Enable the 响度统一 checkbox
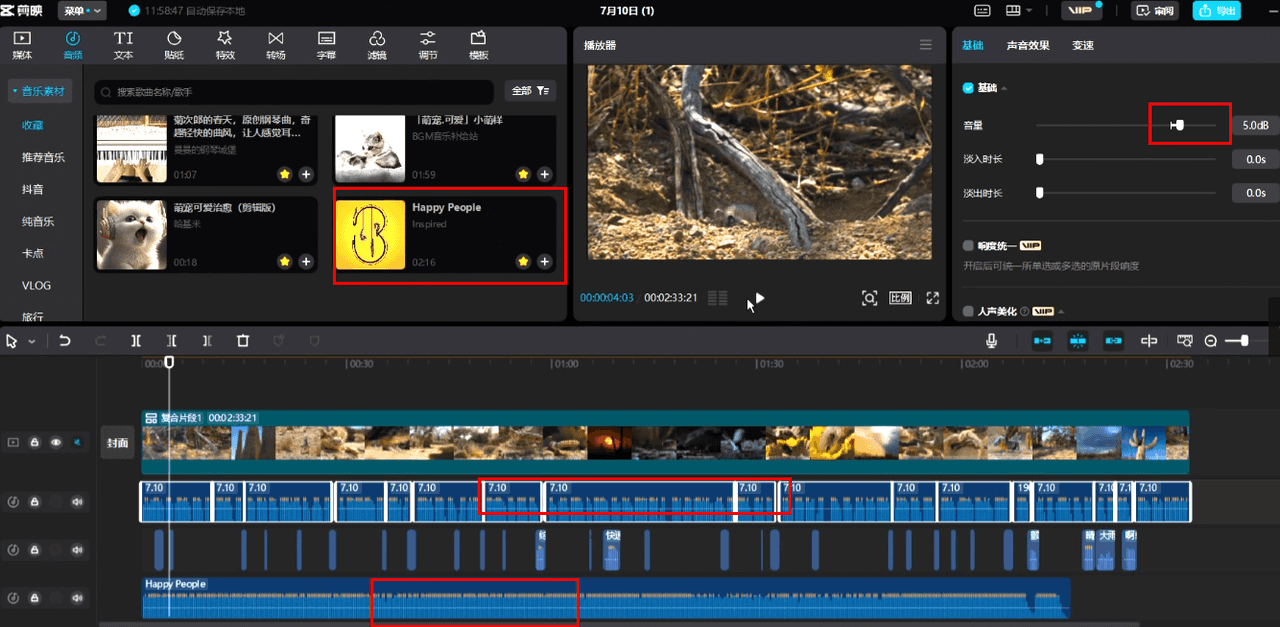The height and width of the screenshot is (627, 1280). tap(968, 245)
